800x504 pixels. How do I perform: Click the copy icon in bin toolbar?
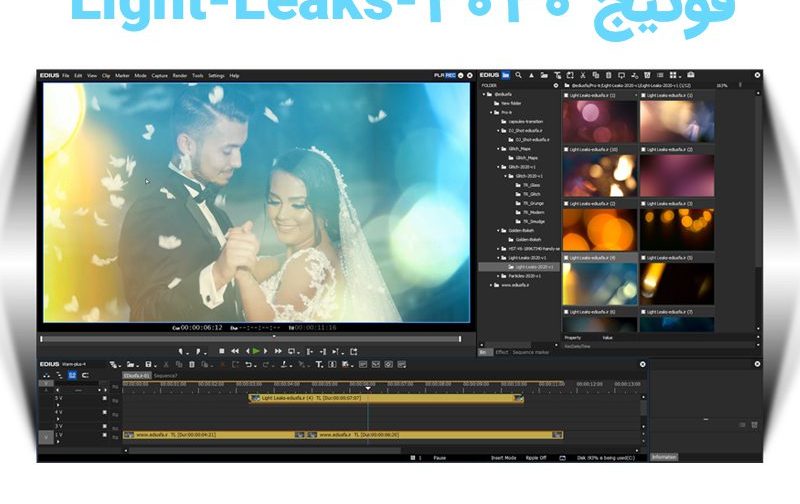point(596,75)
